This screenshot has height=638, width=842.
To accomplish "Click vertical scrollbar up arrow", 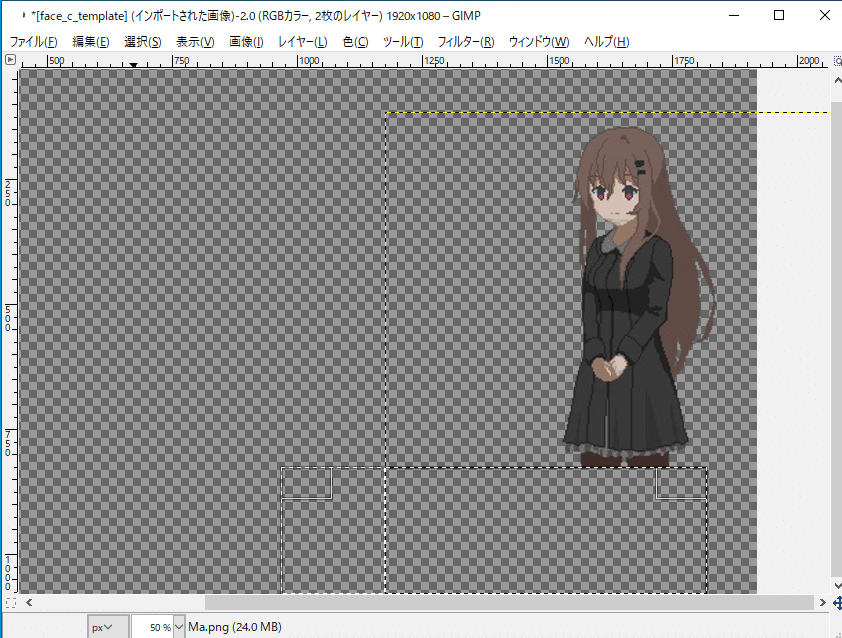I will (837, 81).
